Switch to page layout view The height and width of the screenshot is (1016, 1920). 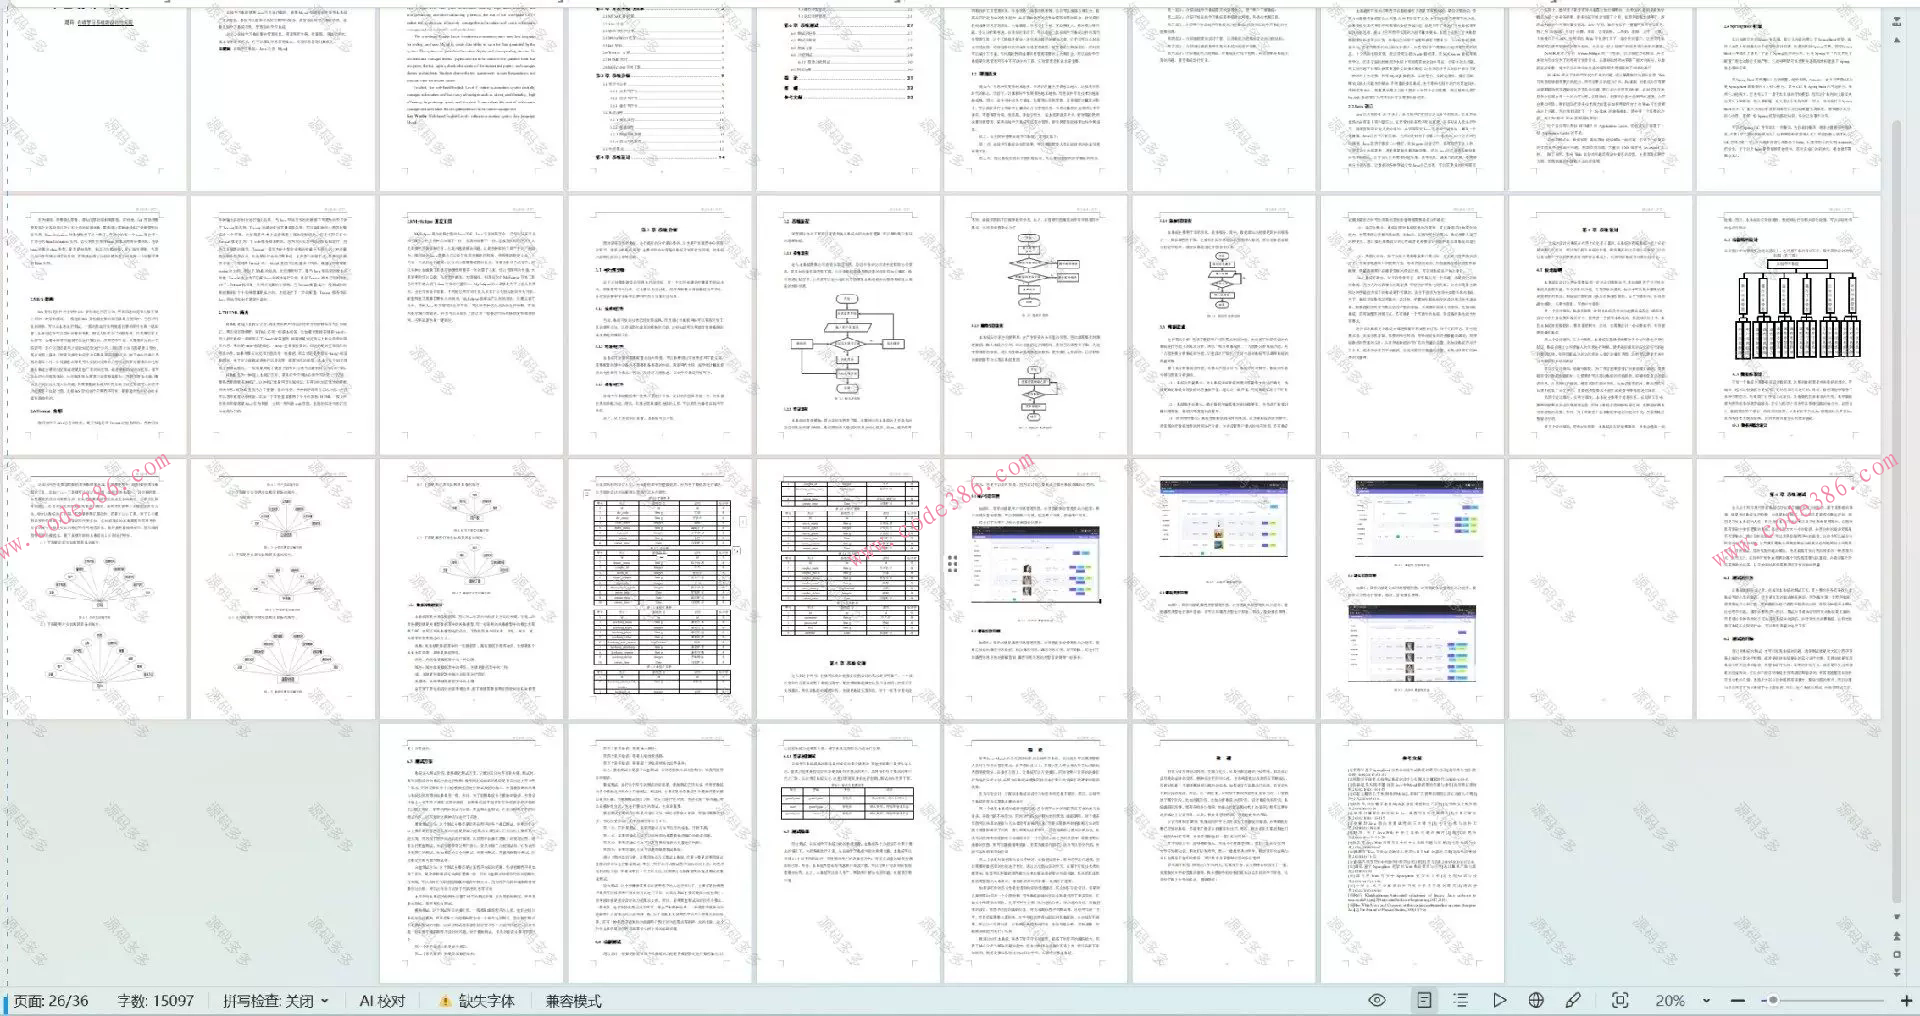tap(1424, 1000)
